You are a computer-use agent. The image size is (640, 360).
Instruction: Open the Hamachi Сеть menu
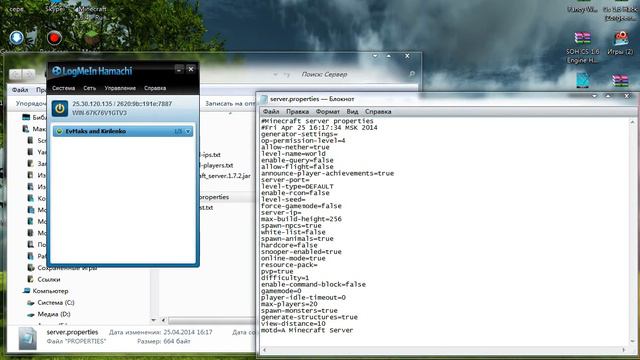[89, 88]
